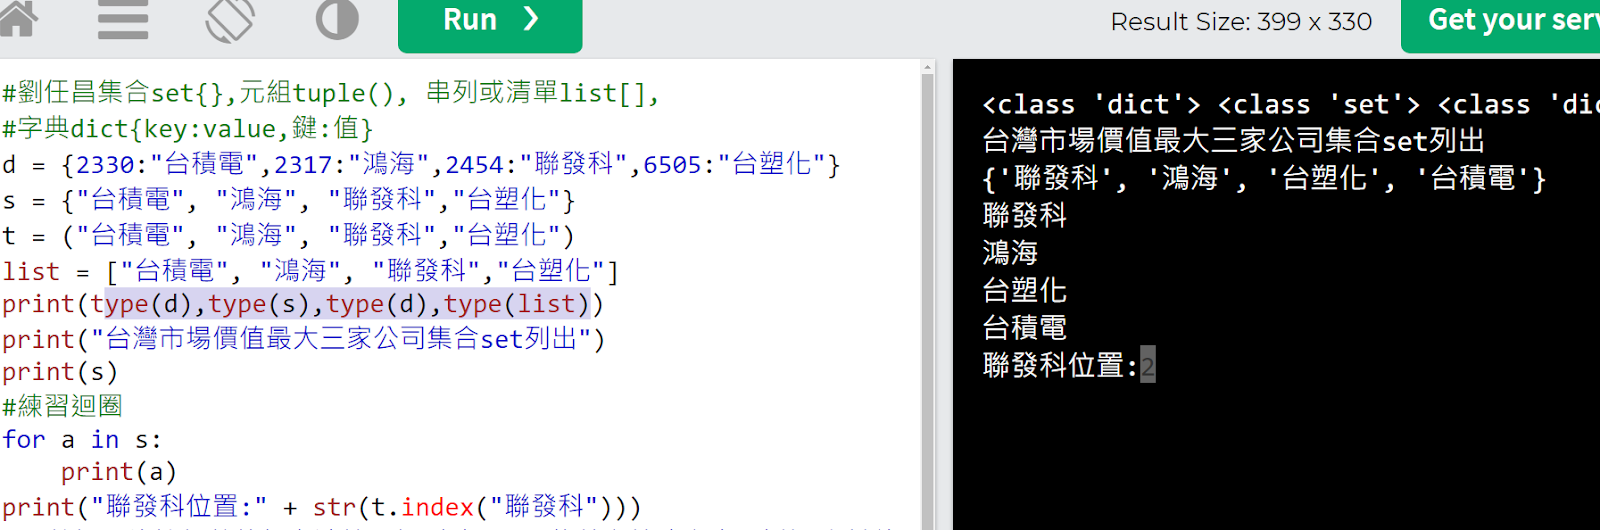Open the Get your server button
This screenshot has width=1600, height=530.
1500,24
